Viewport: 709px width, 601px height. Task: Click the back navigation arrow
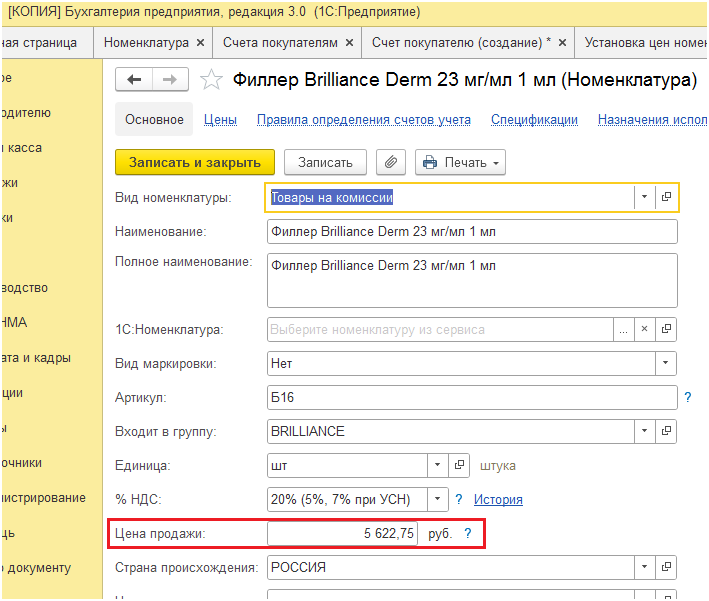click(134, 80)
